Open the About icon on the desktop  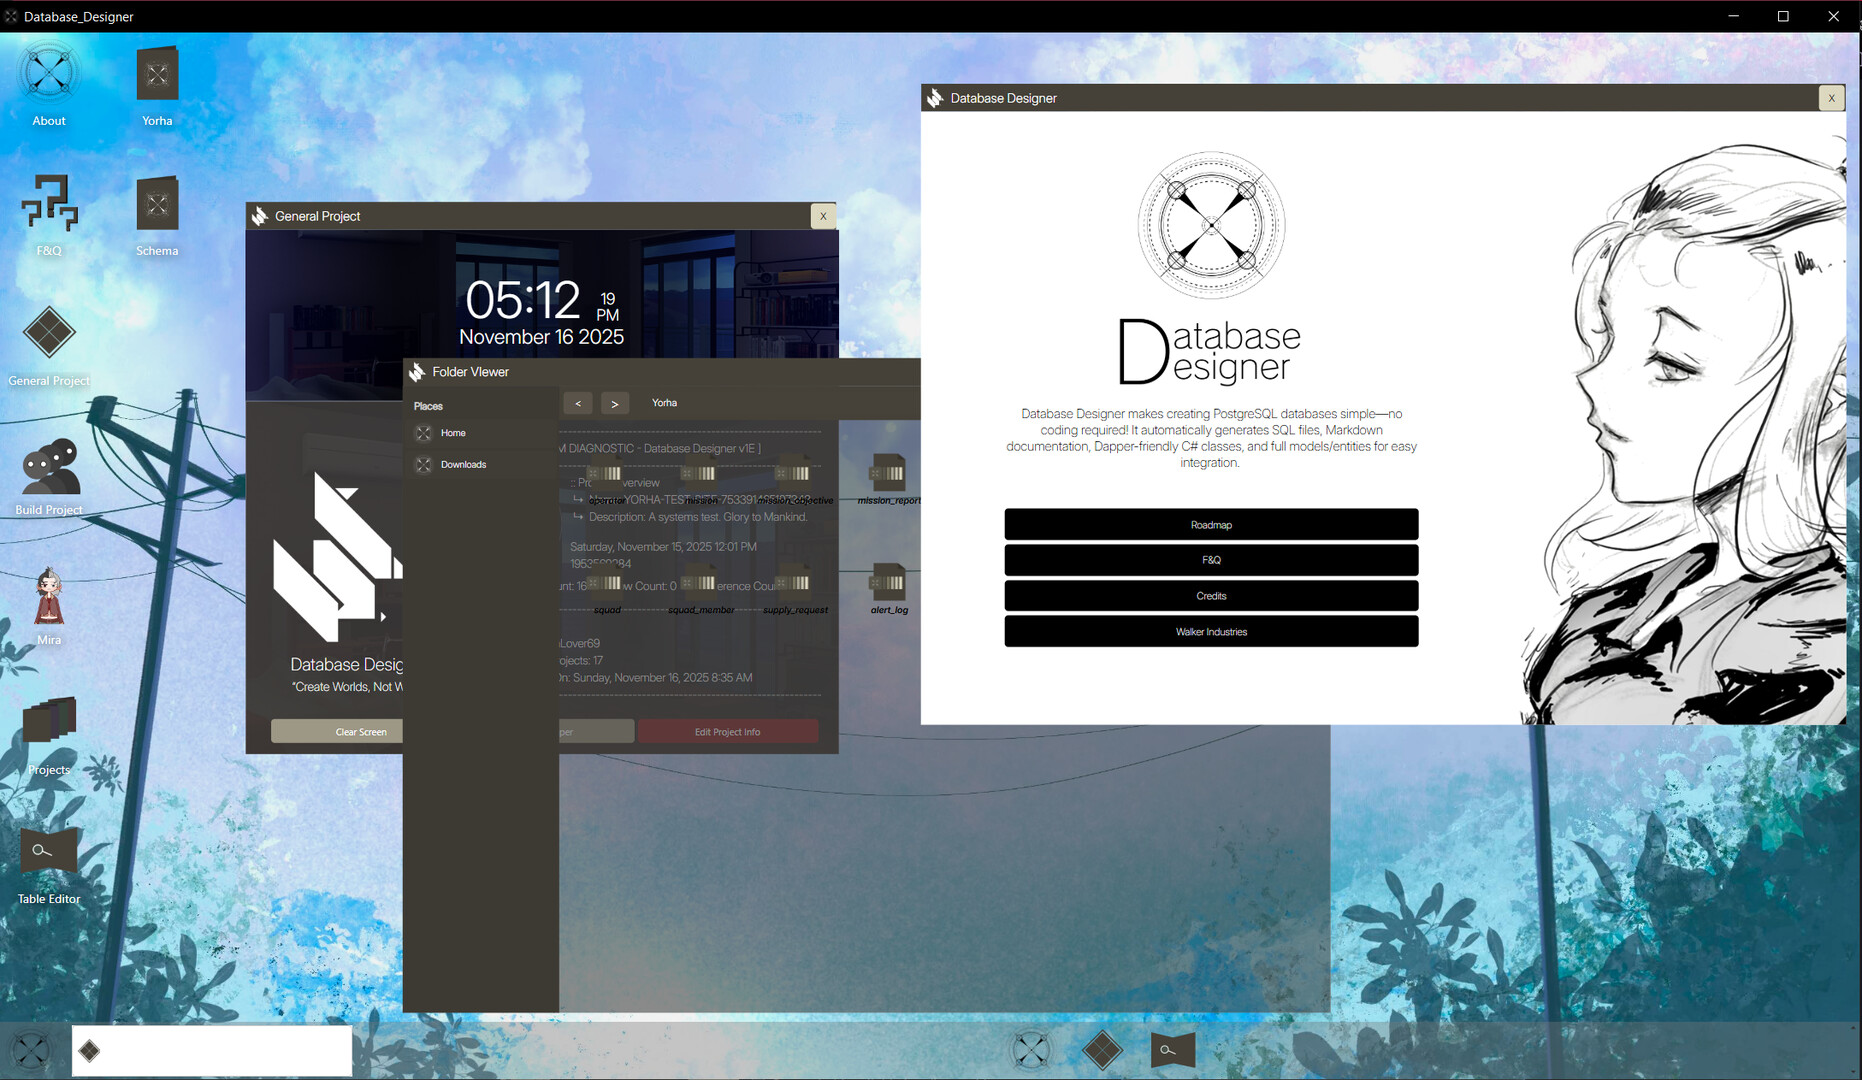(48, 73)
